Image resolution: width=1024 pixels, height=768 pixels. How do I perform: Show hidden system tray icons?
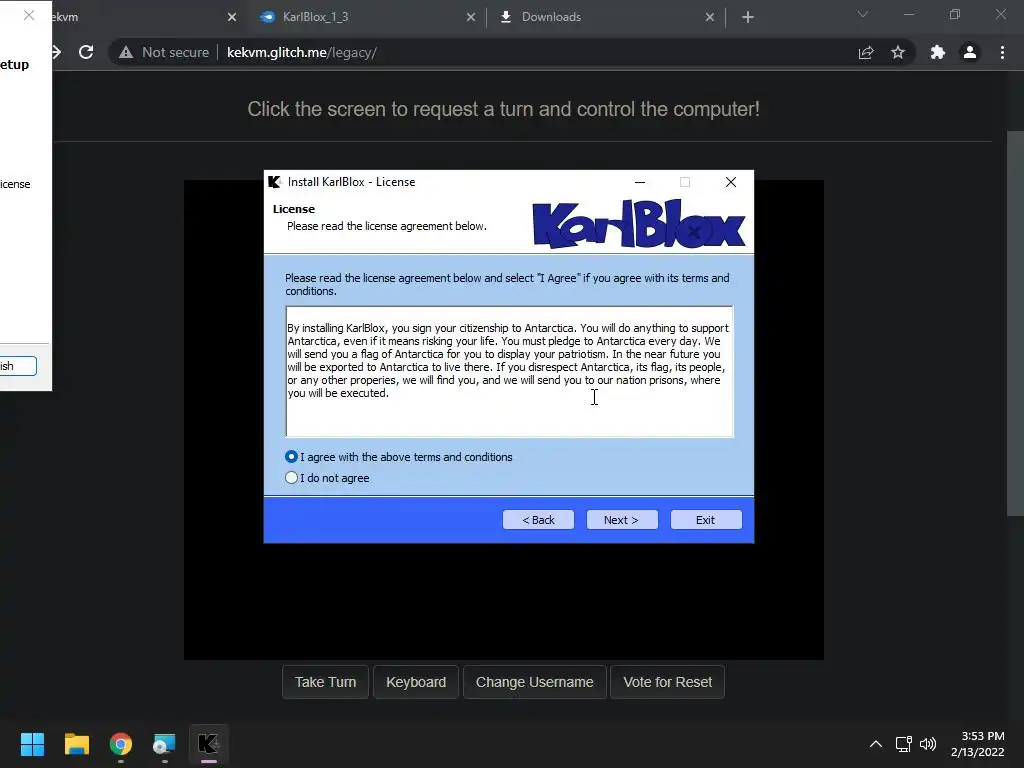pos(876,744)
